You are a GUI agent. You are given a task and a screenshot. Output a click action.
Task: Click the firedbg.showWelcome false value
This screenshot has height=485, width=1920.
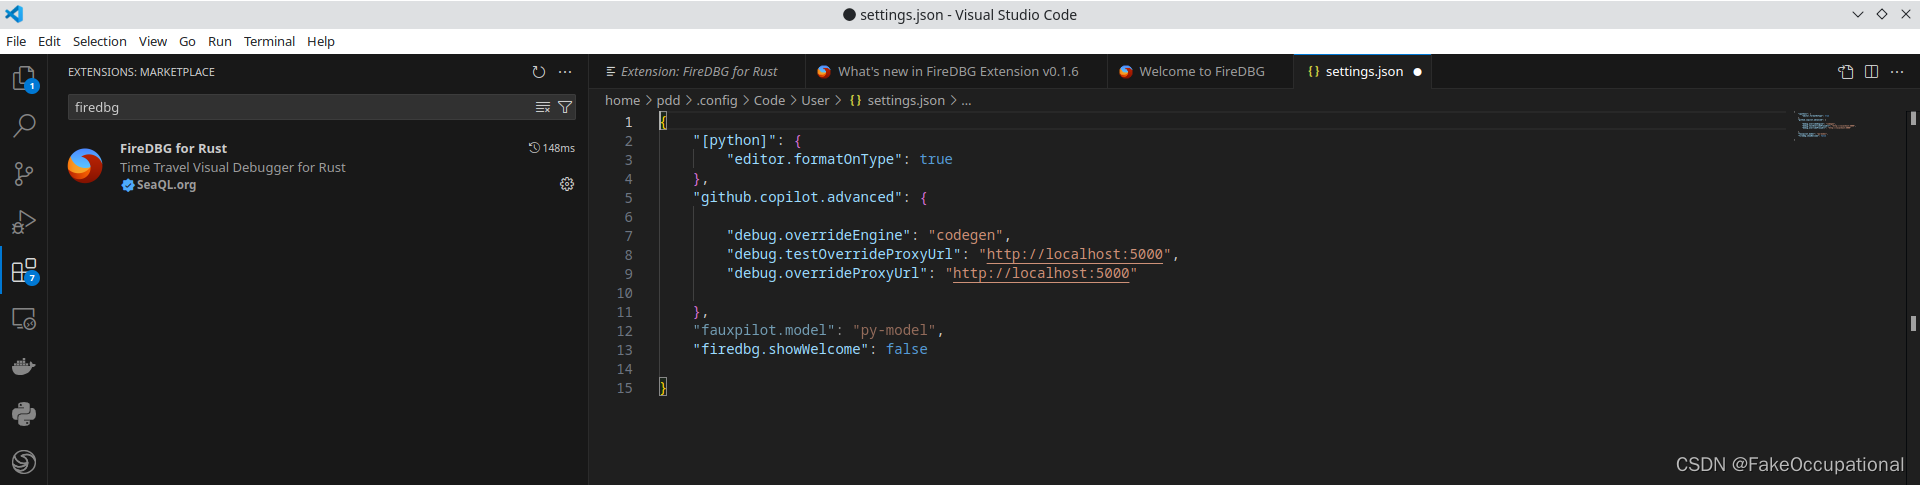click(906, 350)
